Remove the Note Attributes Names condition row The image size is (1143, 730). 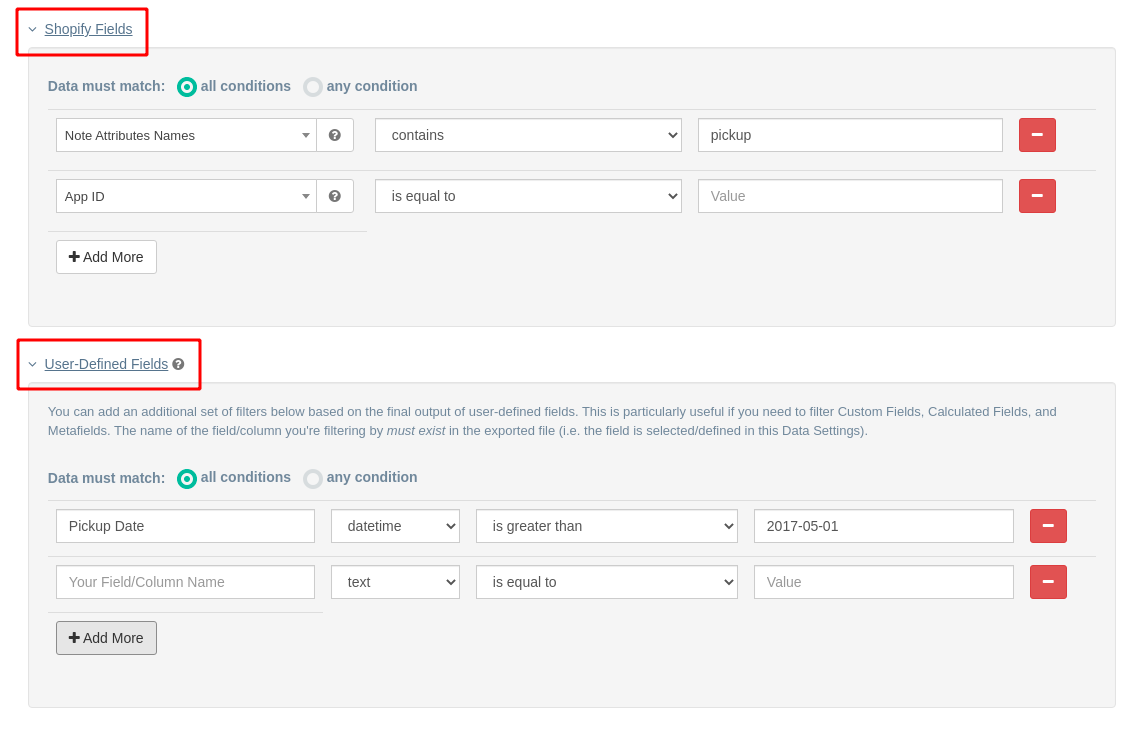click(x=1037, y=135)
